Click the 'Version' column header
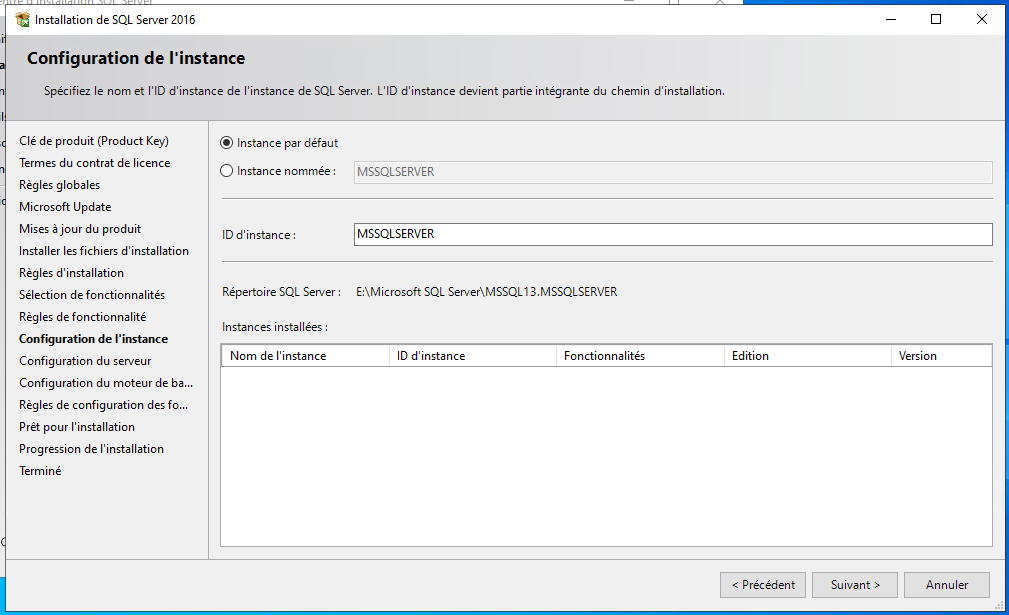 pyautogui.click(x=941, y=356)
